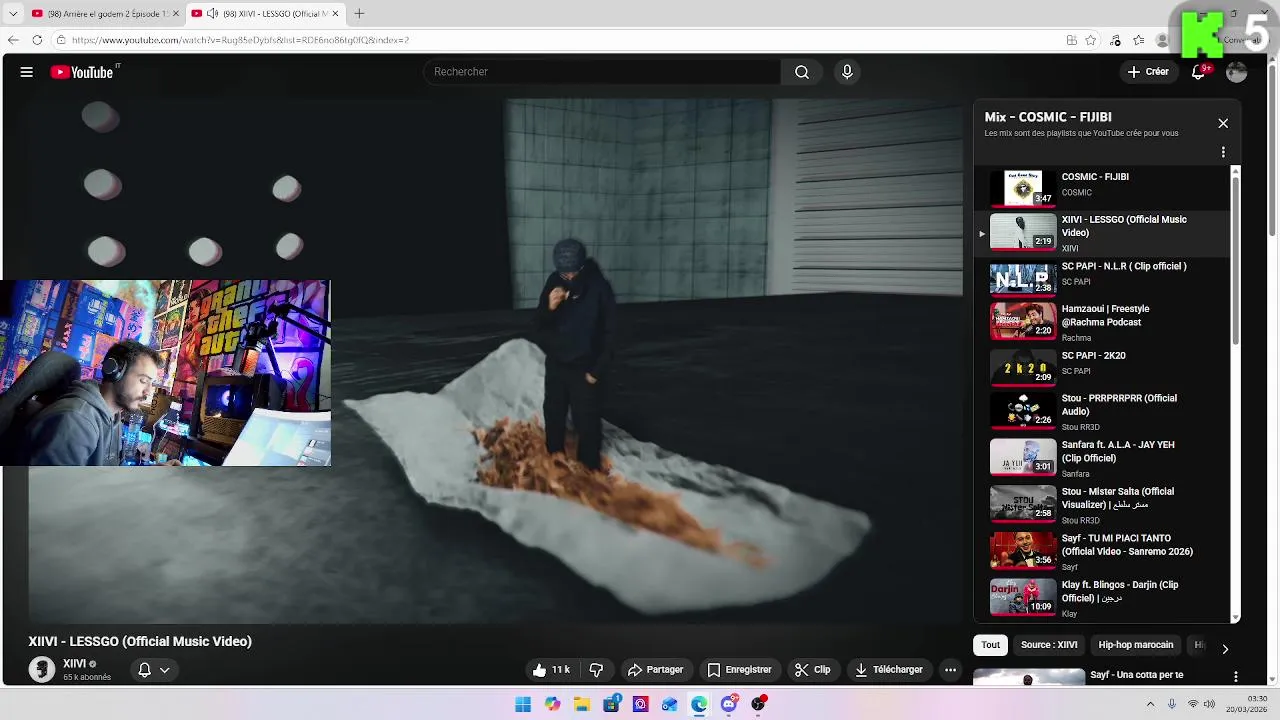Select the Tout filter chip
The height and width of the screenshot is (720, 1280).
(990, 645)
